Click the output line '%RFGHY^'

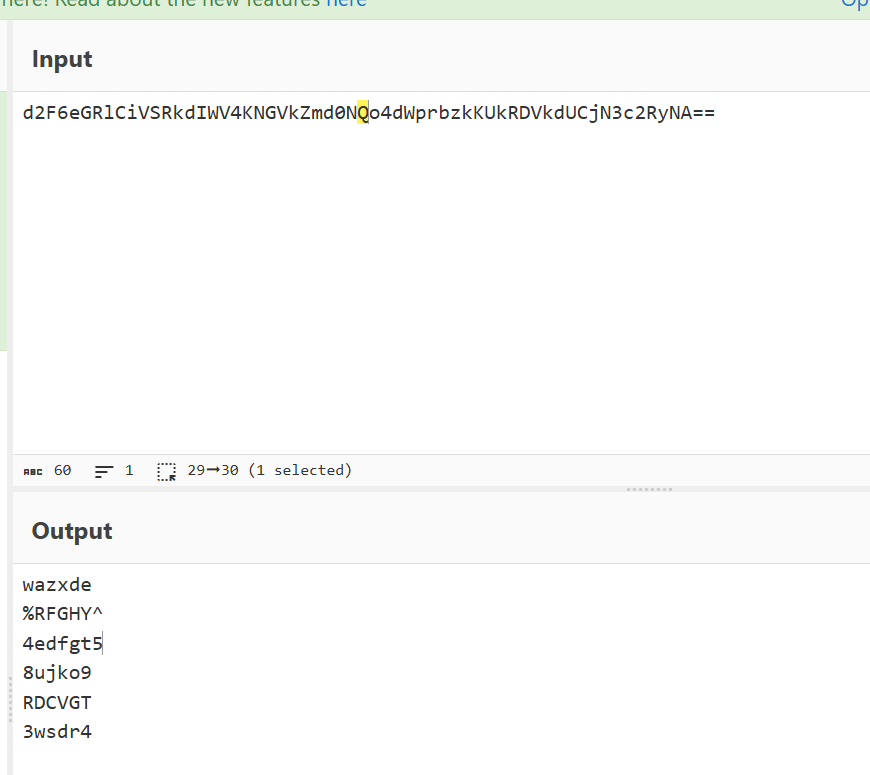[63, 614]
